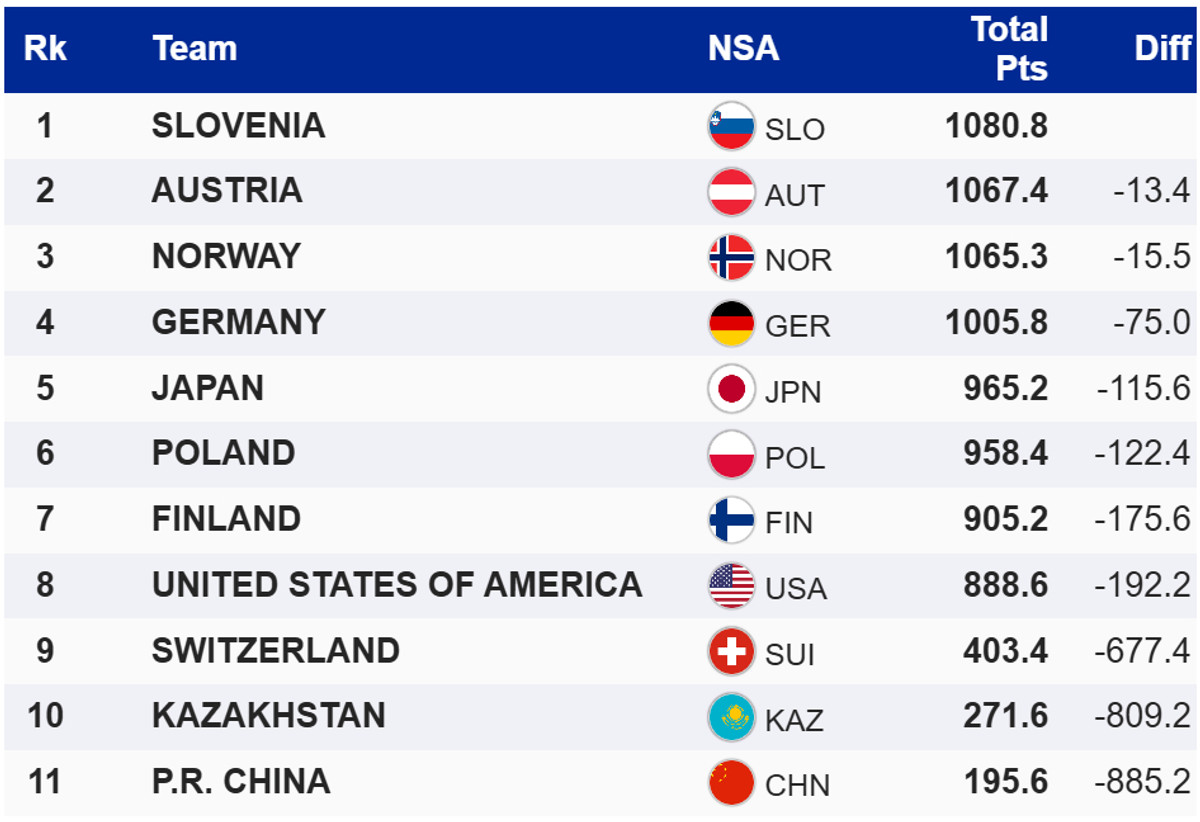Click the Slovenia flag icon
1200x822 pixels.
tap(731, 127)
